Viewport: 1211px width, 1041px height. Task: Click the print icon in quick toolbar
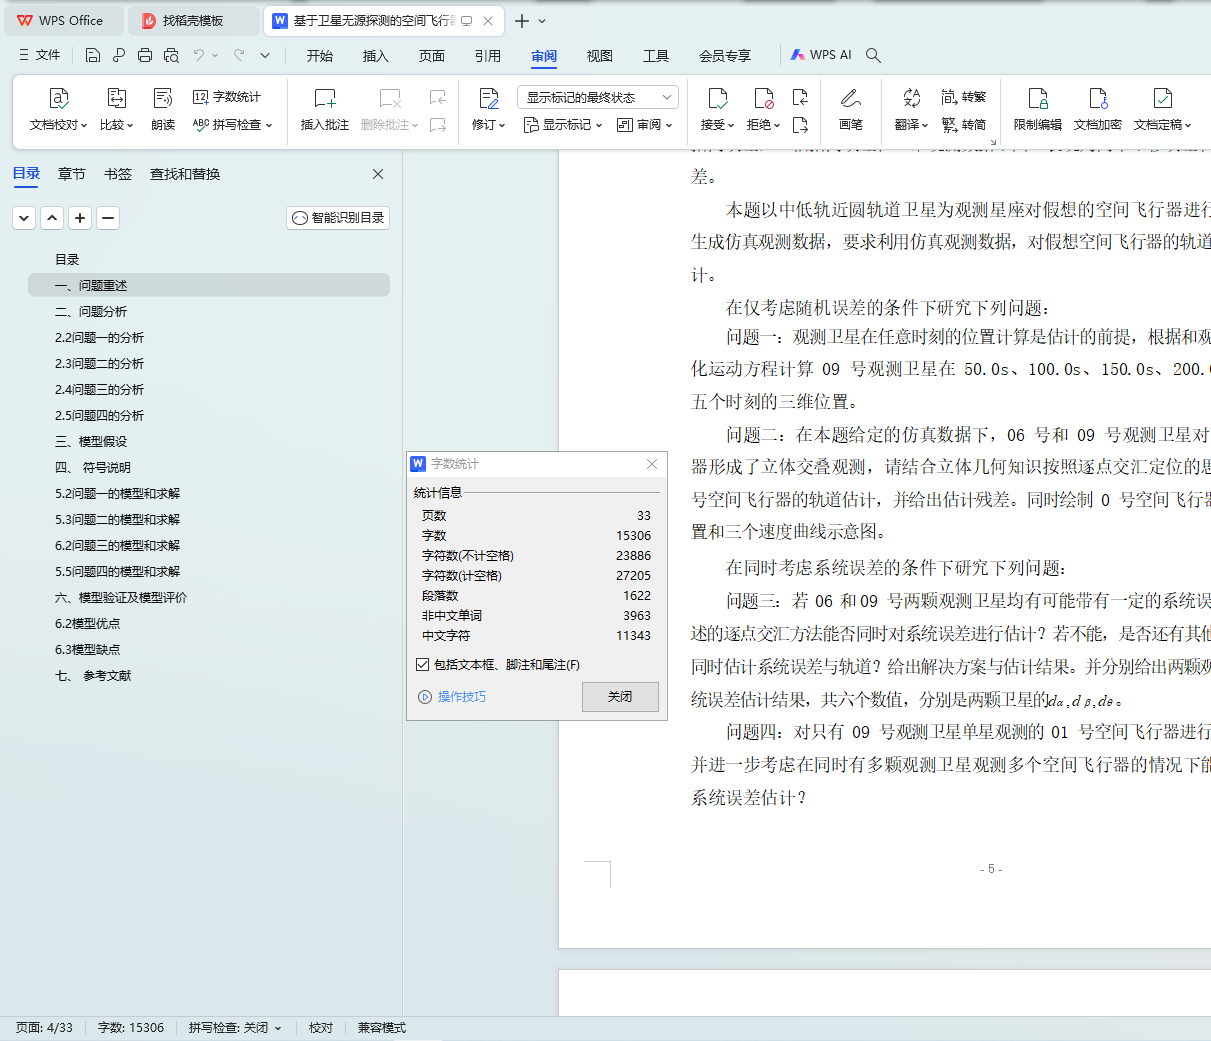coord(145,55)
